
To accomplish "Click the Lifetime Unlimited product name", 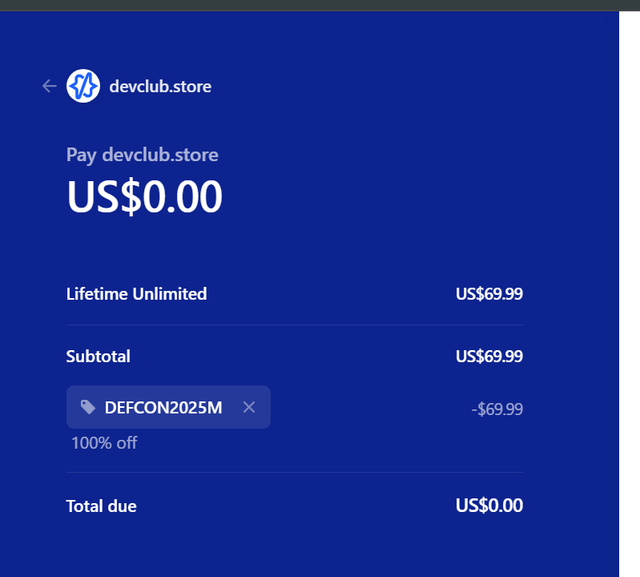I will pos(136,294).
